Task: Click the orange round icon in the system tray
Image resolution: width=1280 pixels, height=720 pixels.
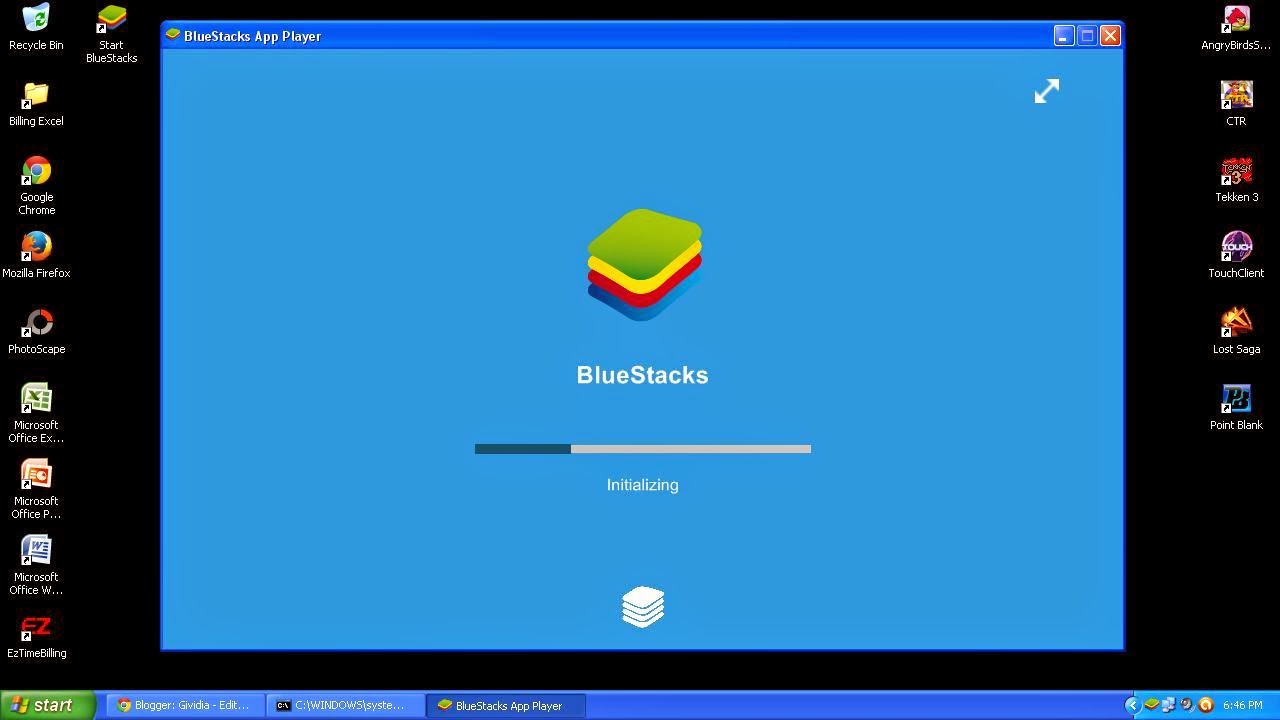Action: [1205, 705]
